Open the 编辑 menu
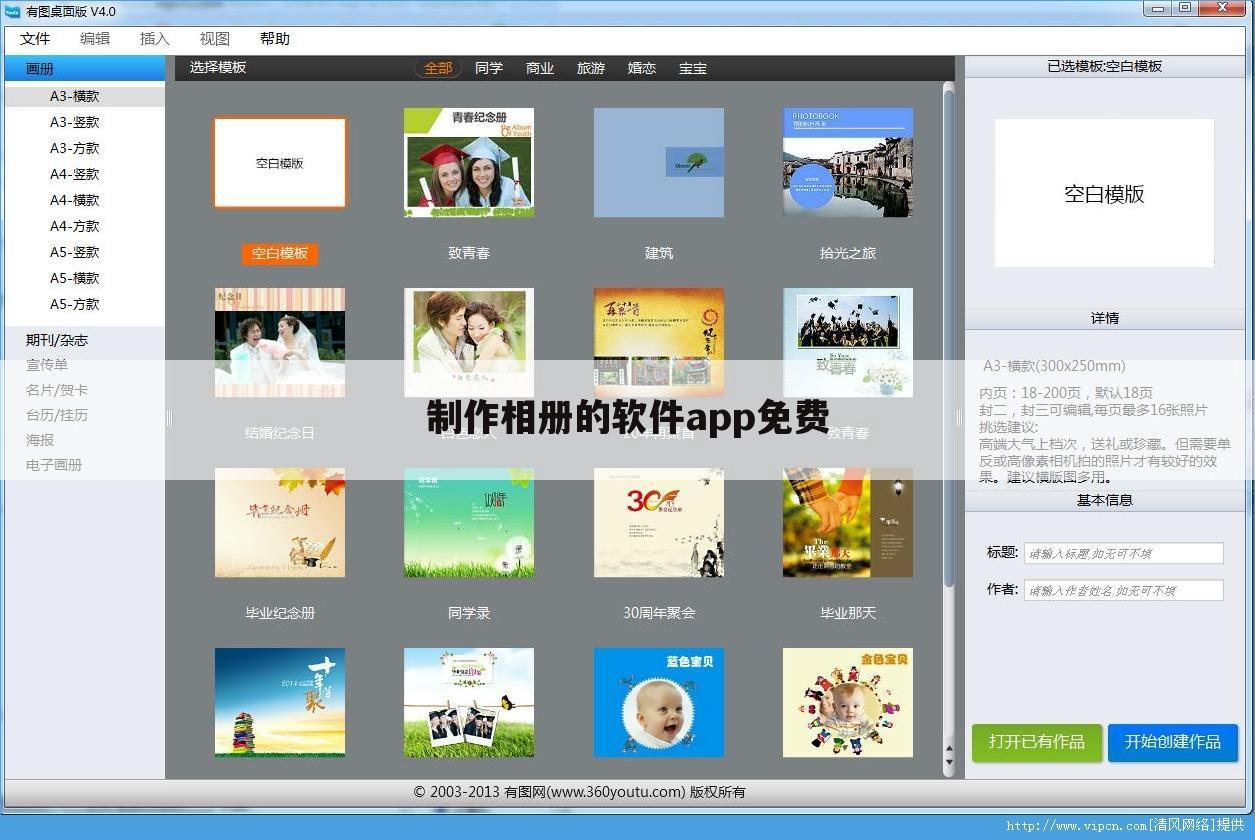 [95, 39]
